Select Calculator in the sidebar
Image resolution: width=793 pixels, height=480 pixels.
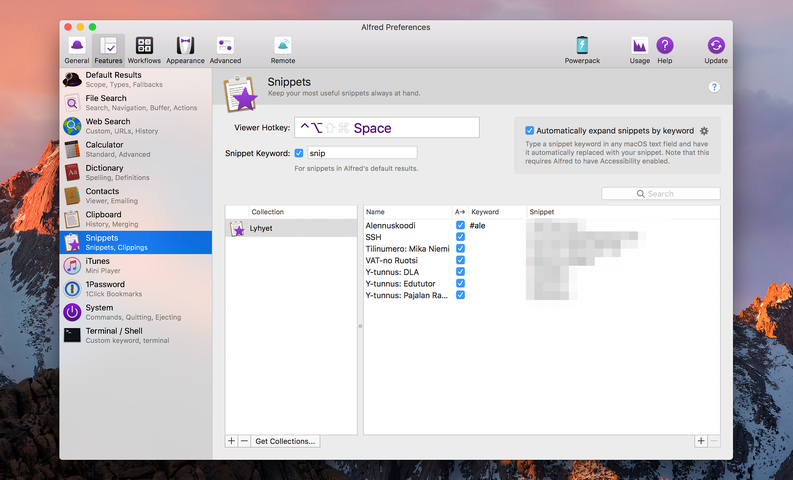coord(136,149)
